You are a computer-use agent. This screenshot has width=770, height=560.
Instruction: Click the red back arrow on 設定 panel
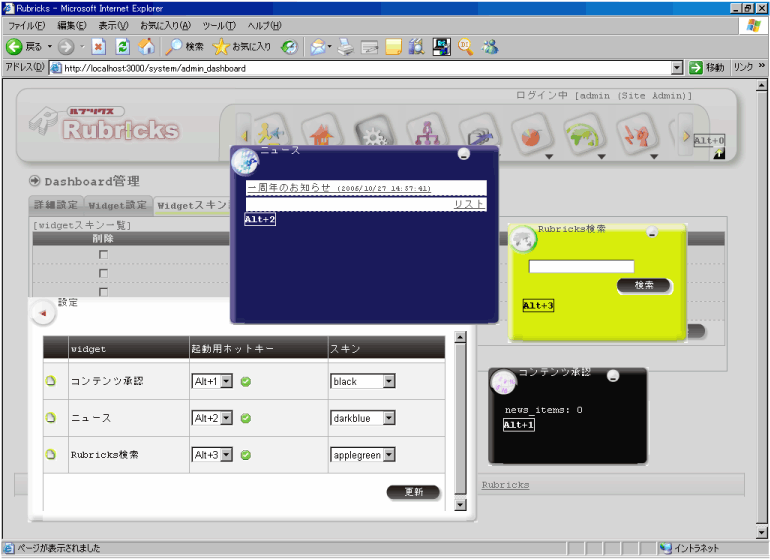42,313
